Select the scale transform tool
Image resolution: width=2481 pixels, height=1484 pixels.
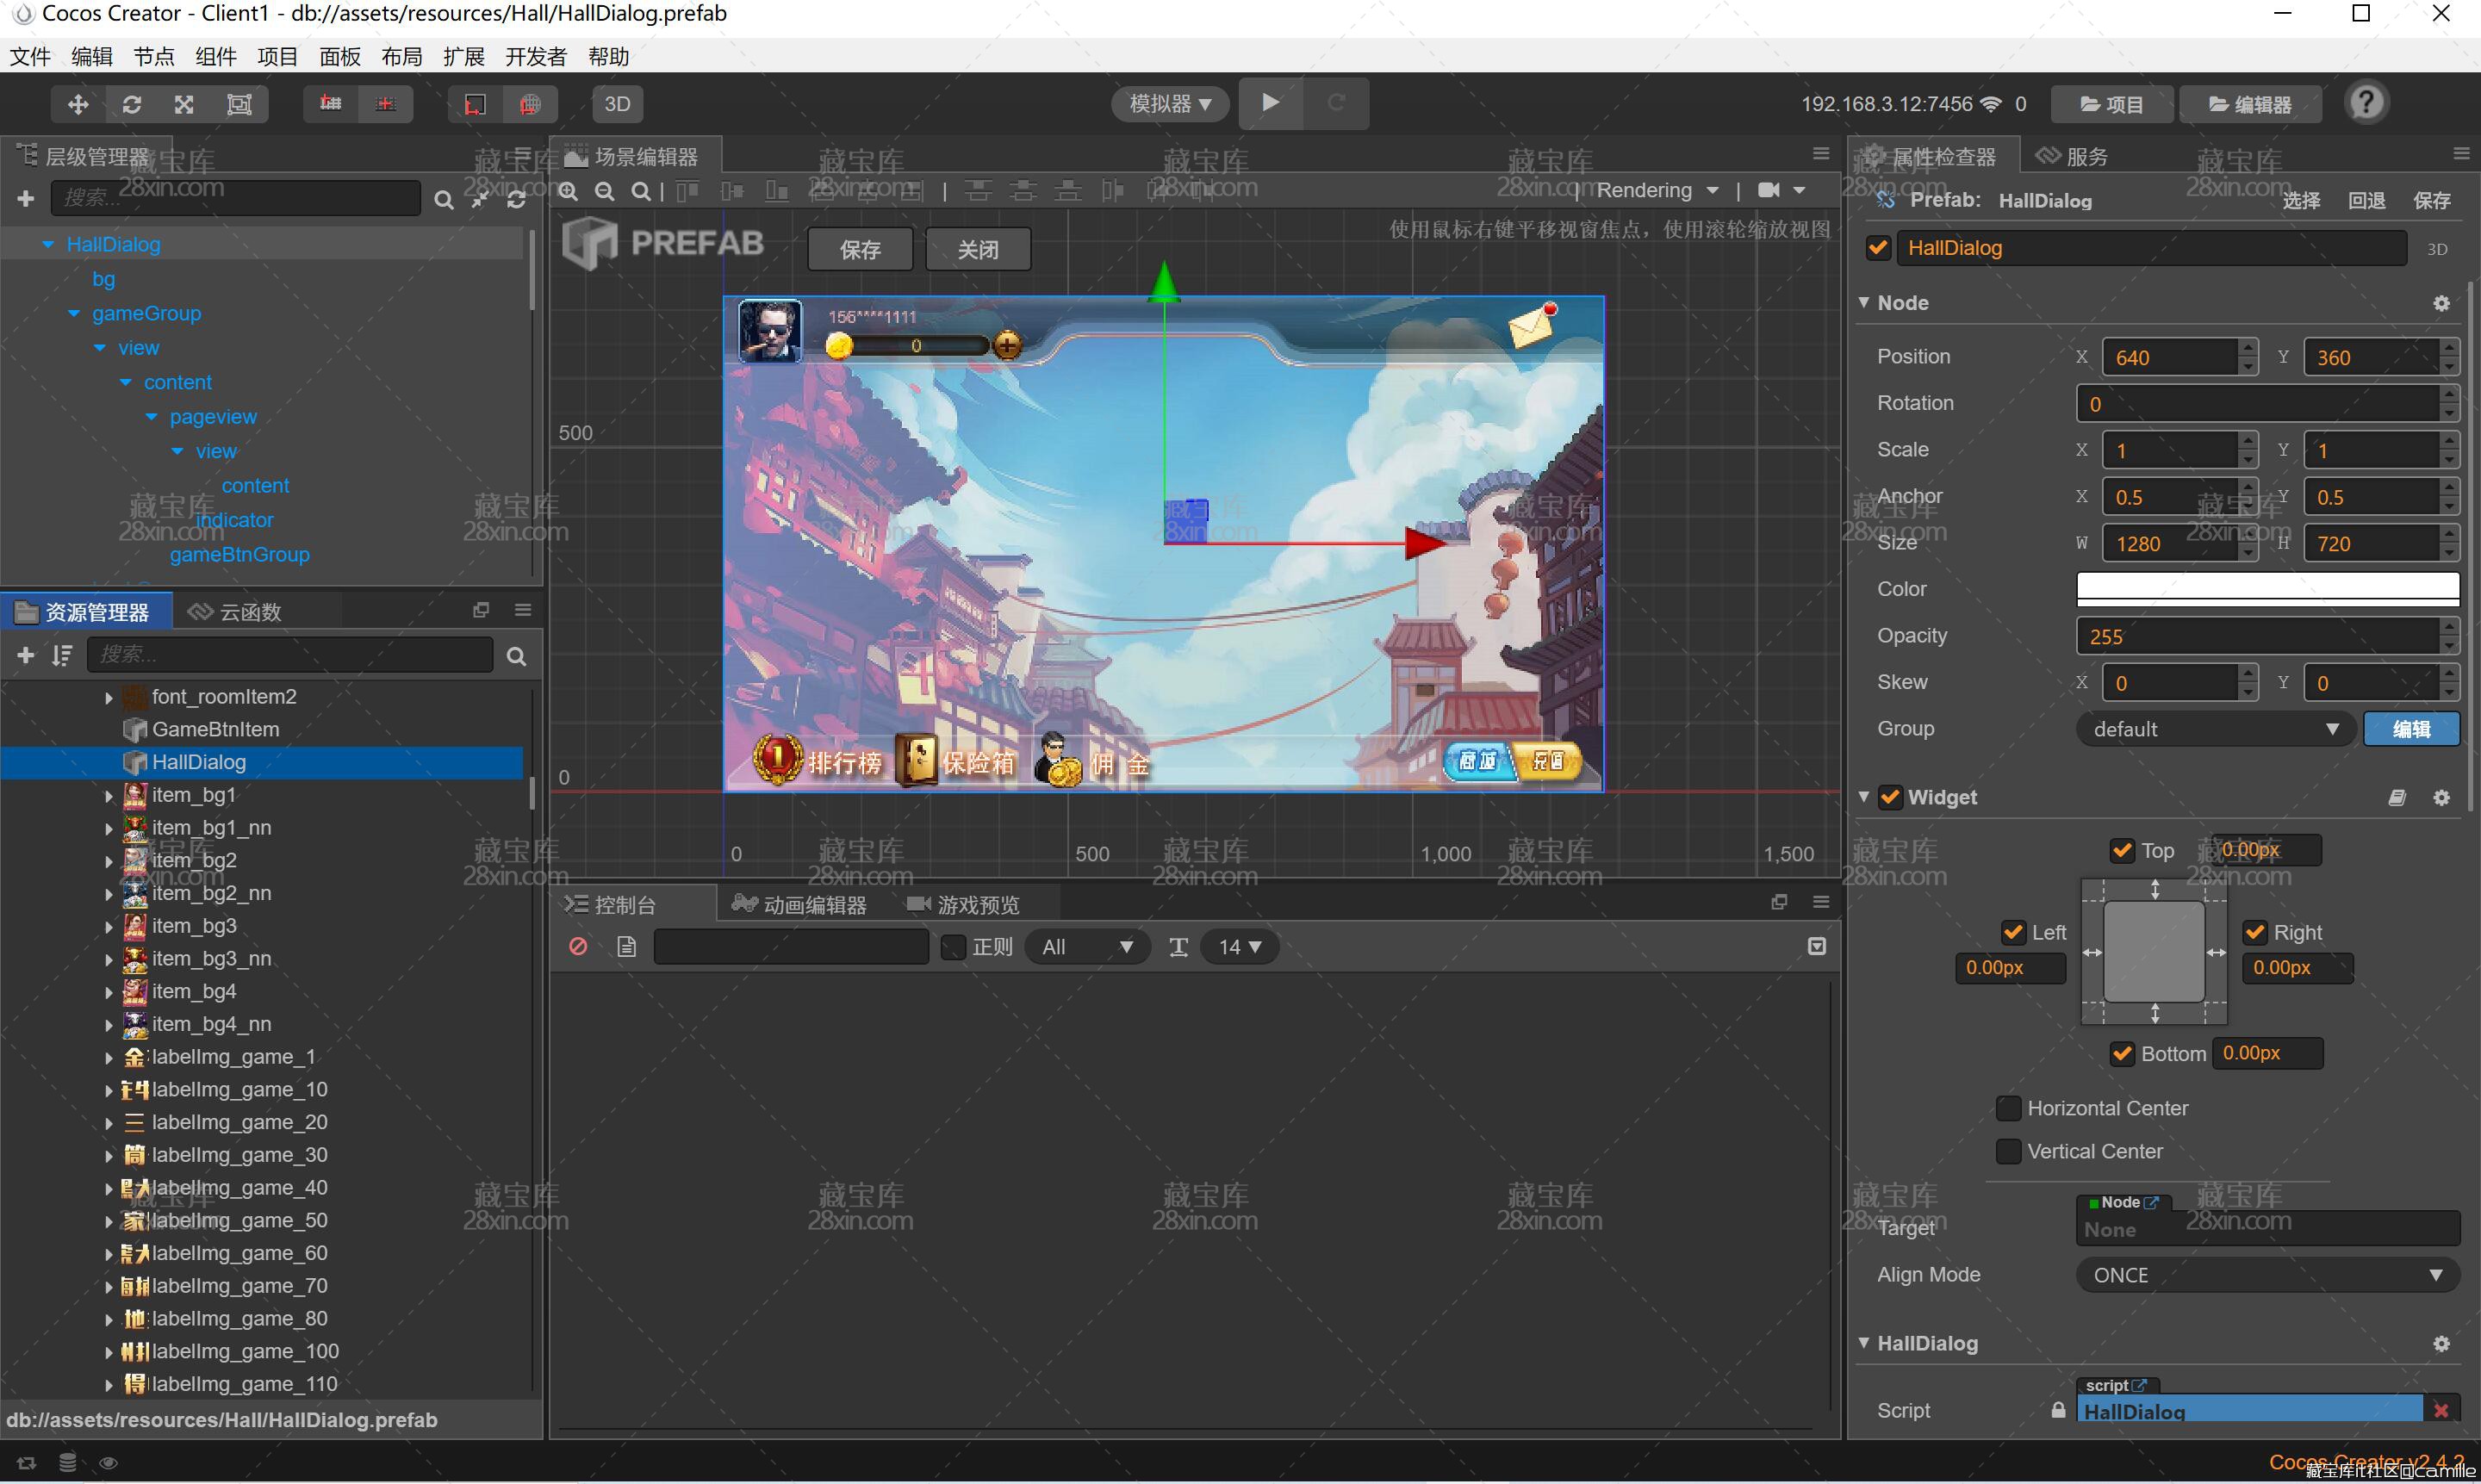(x=185, y=104)
